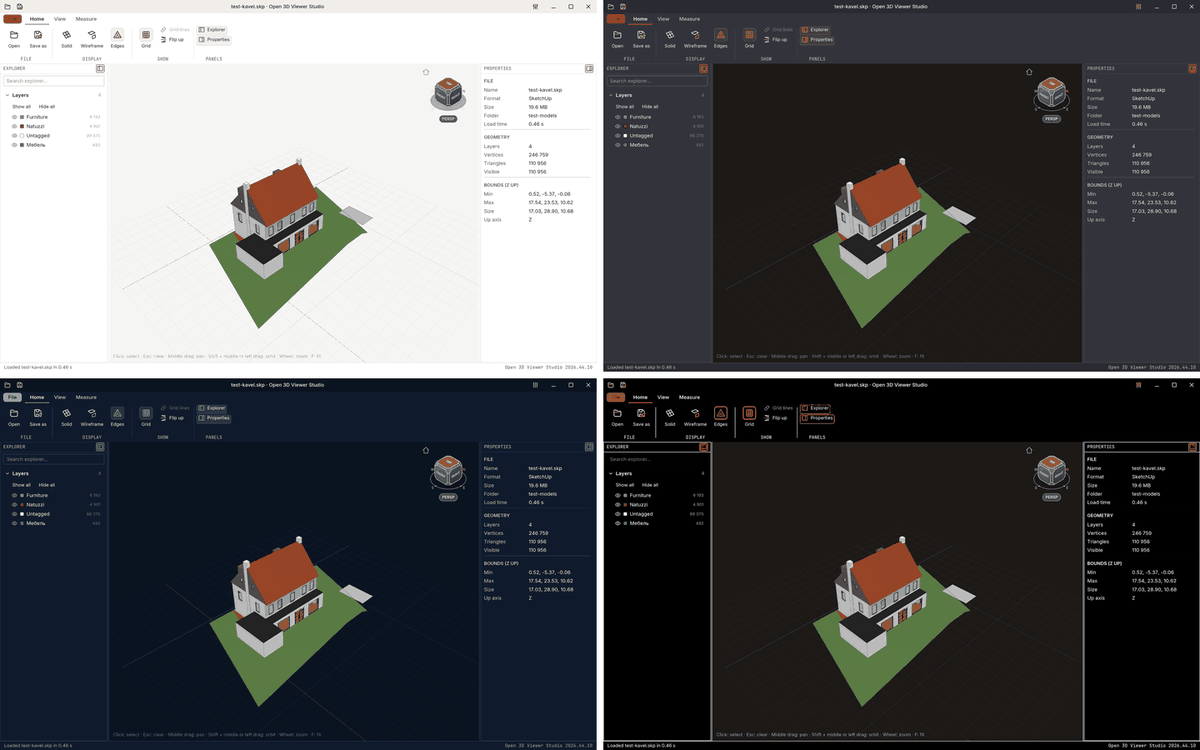Toggle Edges display in light theme window
This screenshot has width=1200, height=750.
(x=117, y=39)
